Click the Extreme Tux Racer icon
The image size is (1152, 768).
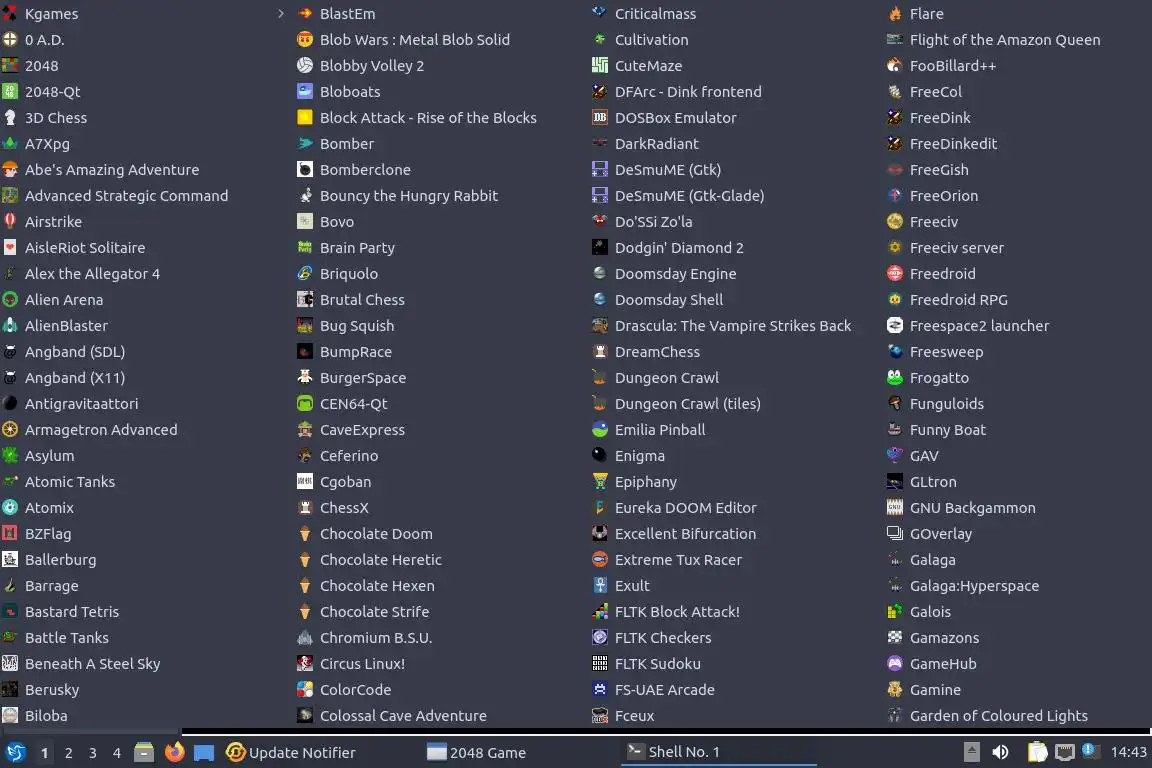600,560
